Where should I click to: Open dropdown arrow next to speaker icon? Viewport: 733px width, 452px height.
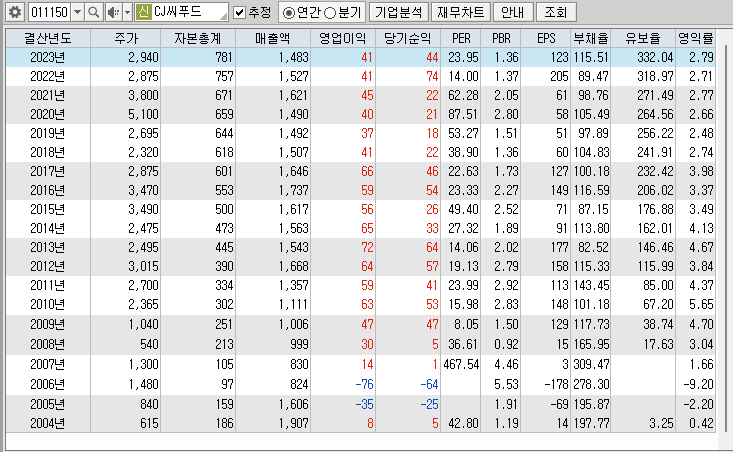[127, 12]
